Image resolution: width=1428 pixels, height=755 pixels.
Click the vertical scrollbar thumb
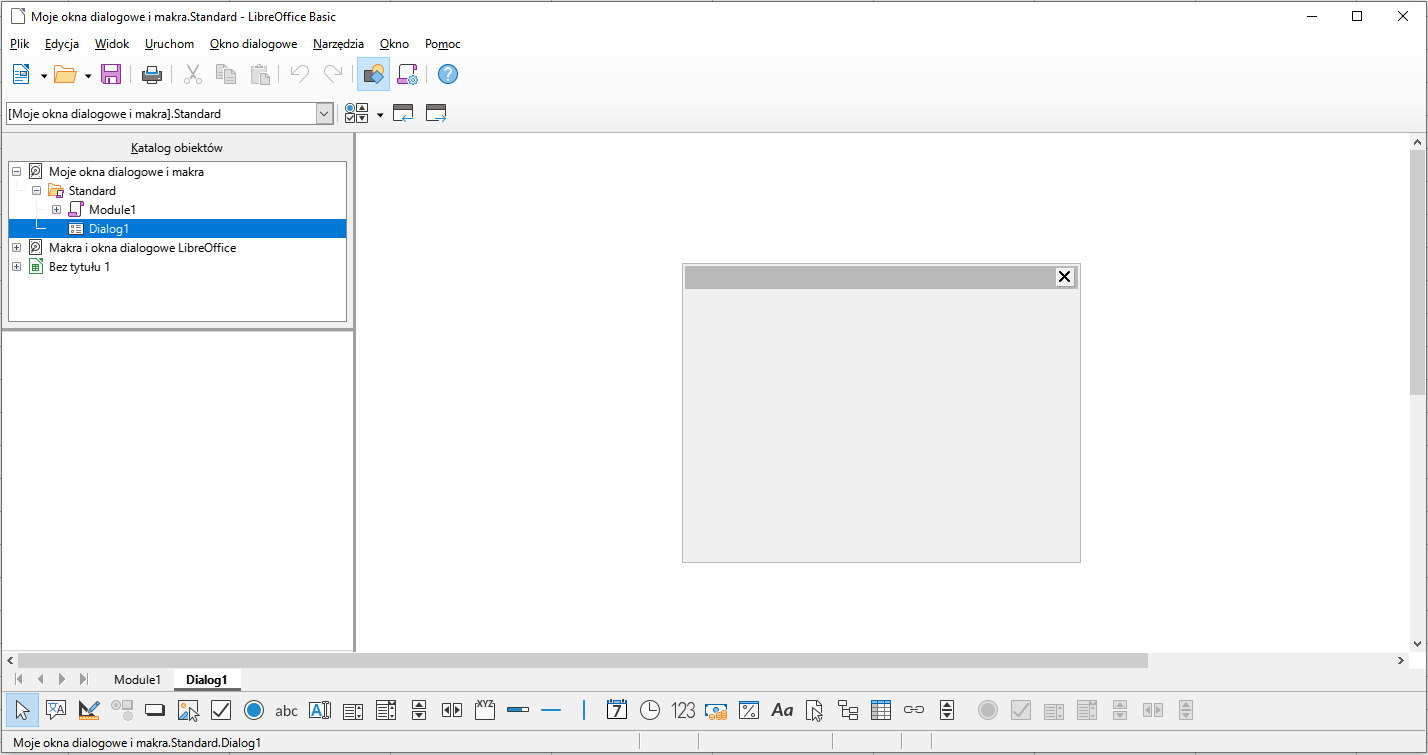[1418, 271]
